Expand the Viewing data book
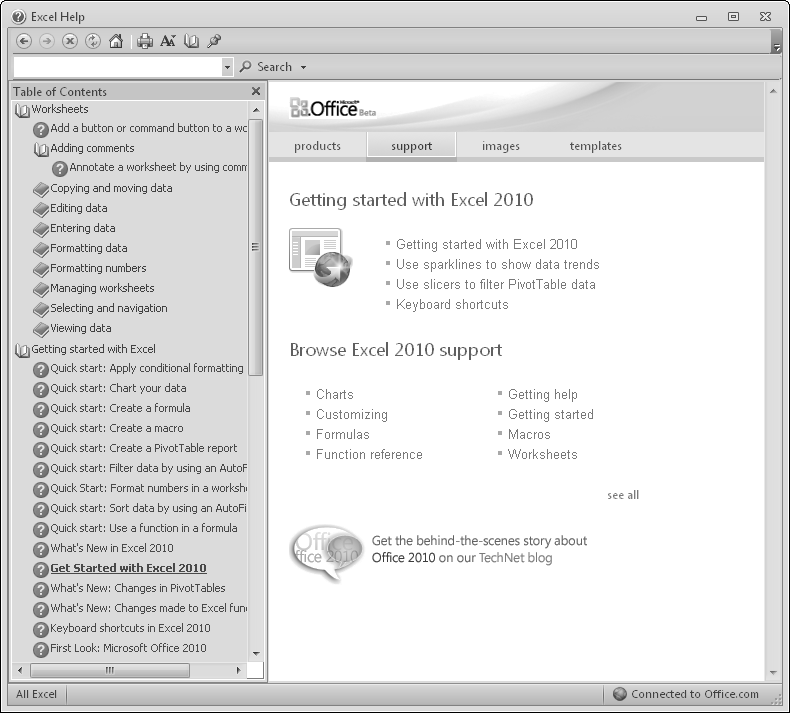This screenshot has height=713, width=792. 41,329
